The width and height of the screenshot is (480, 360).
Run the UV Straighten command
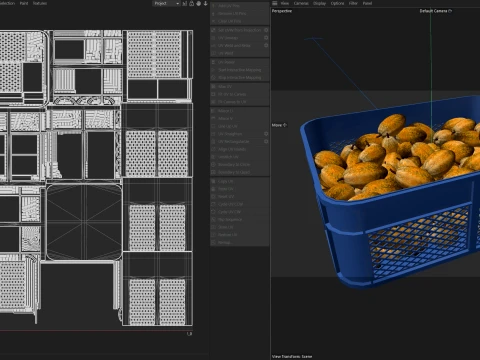[237, 134]
